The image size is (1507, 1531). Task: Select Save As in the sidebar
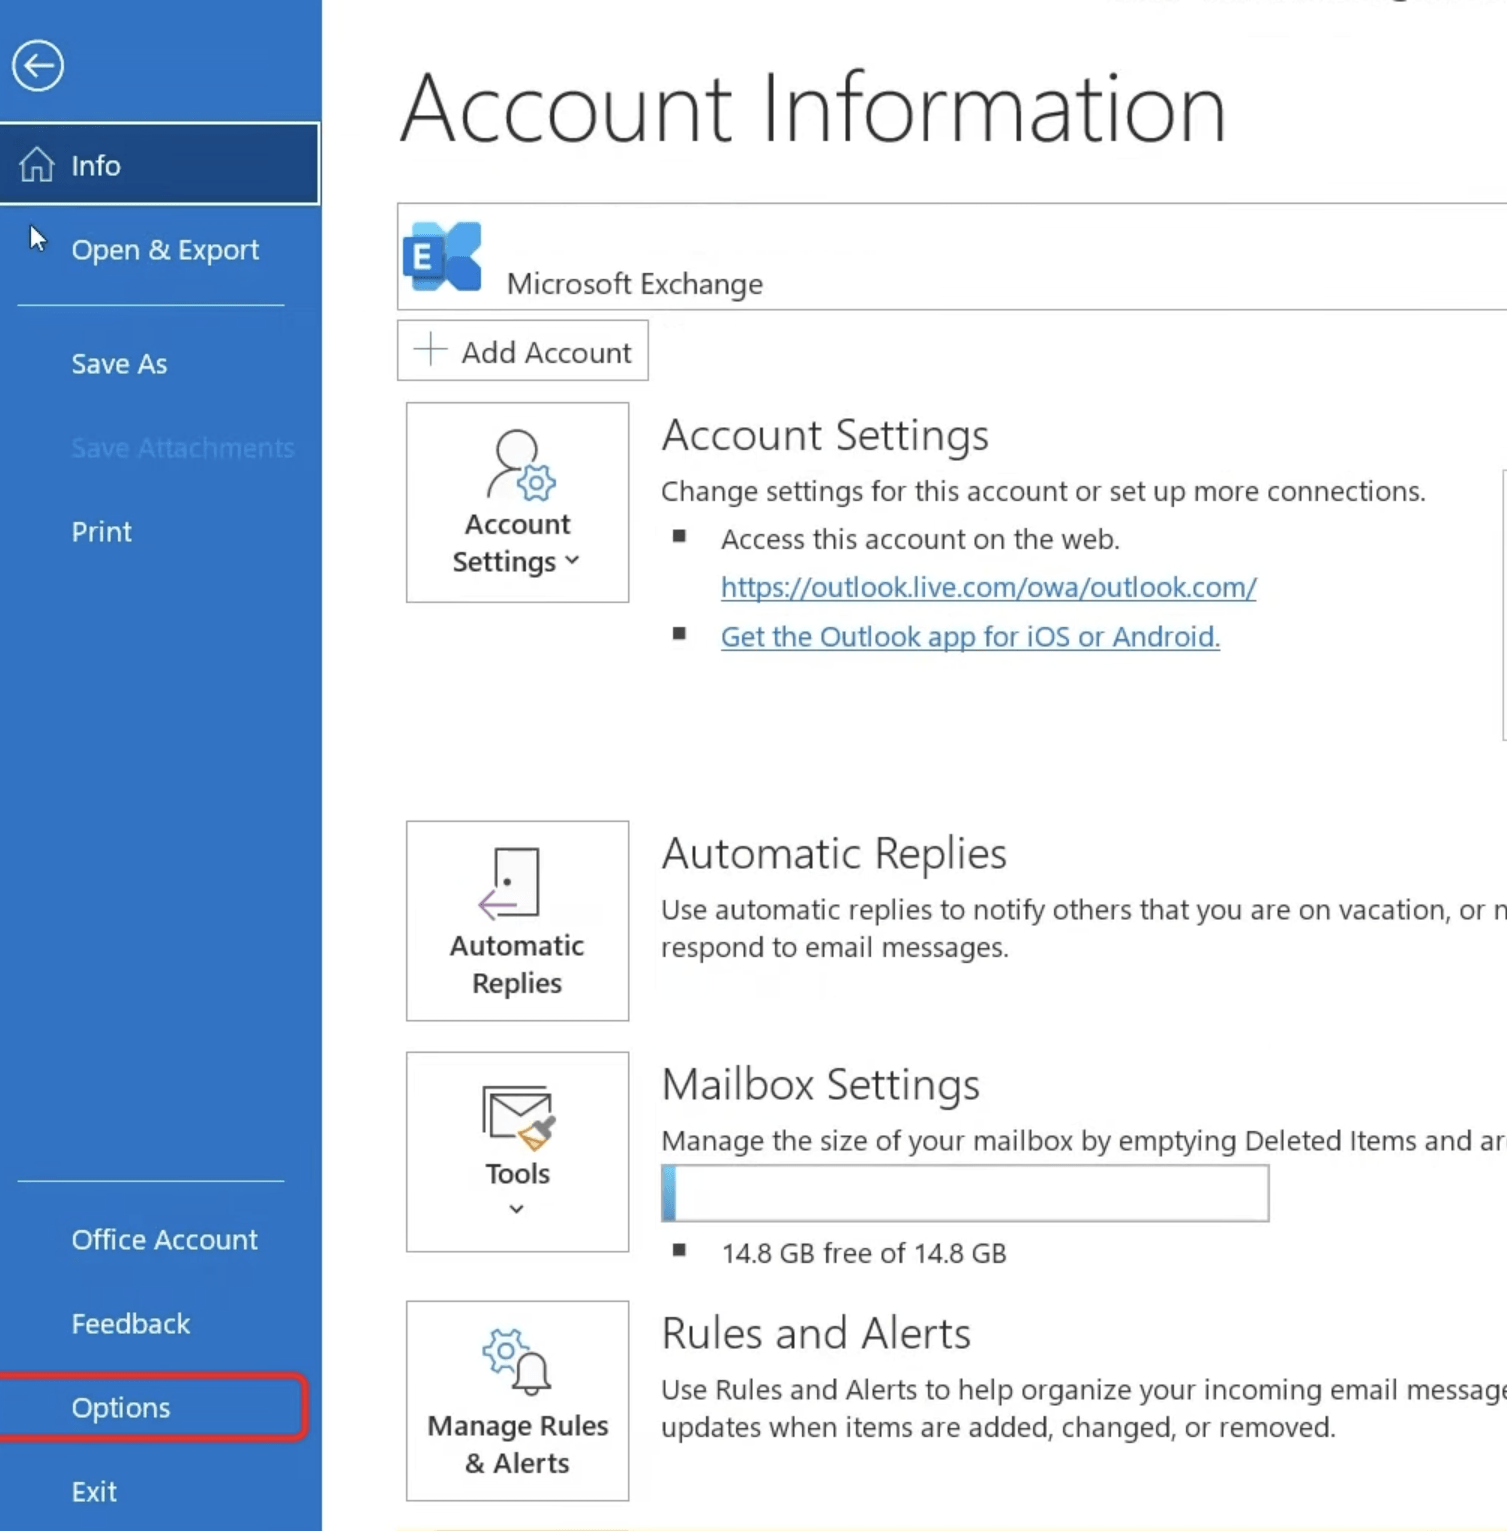119,364
